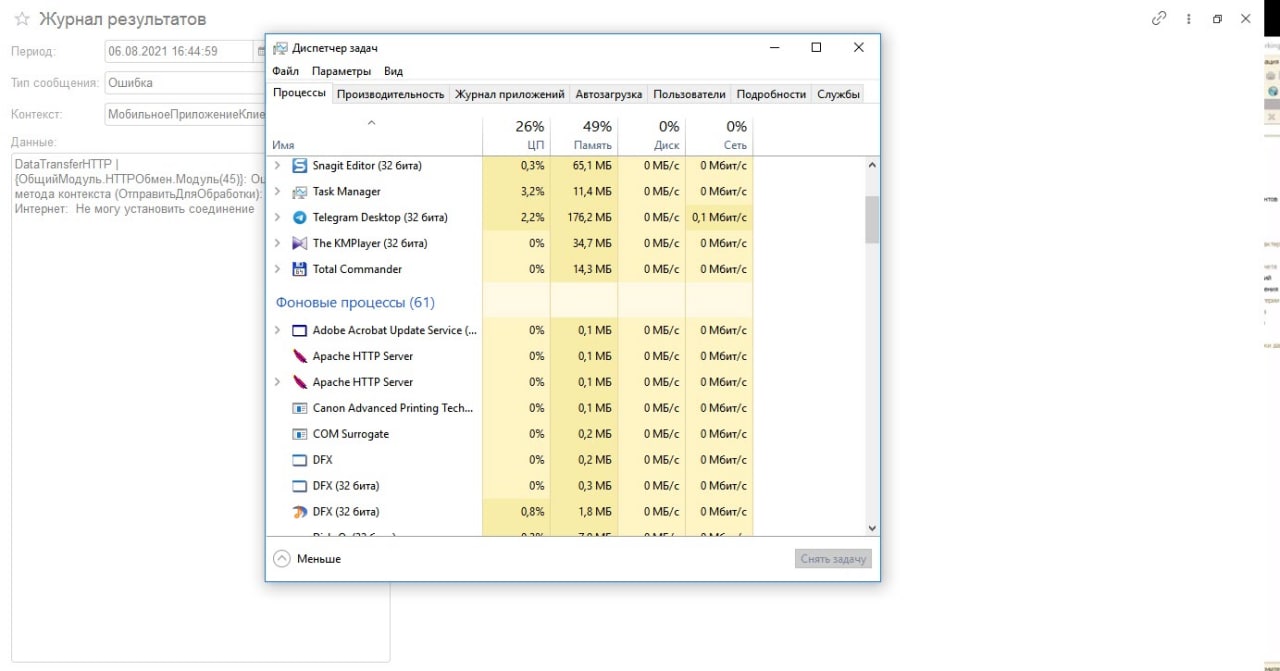Open the Автозагрузка tab
Viewport: 1280px width, 671px height.
[x=609, y=94]
